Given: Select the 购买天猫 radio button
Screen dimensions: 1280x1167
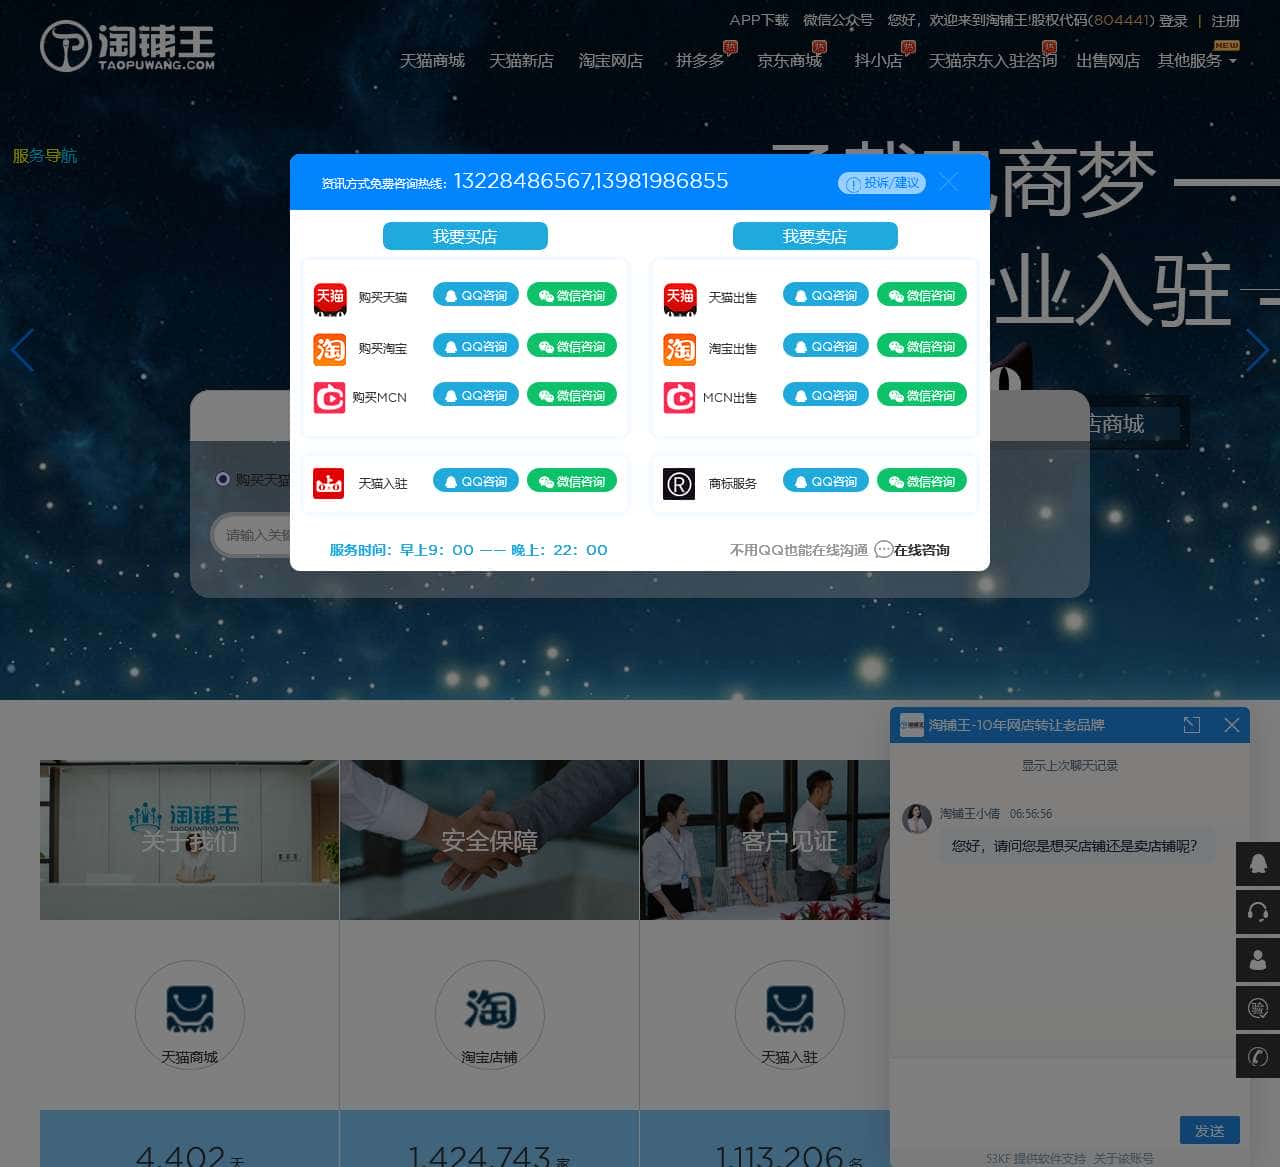Looking at the screenshot, I should coord(223,479).
